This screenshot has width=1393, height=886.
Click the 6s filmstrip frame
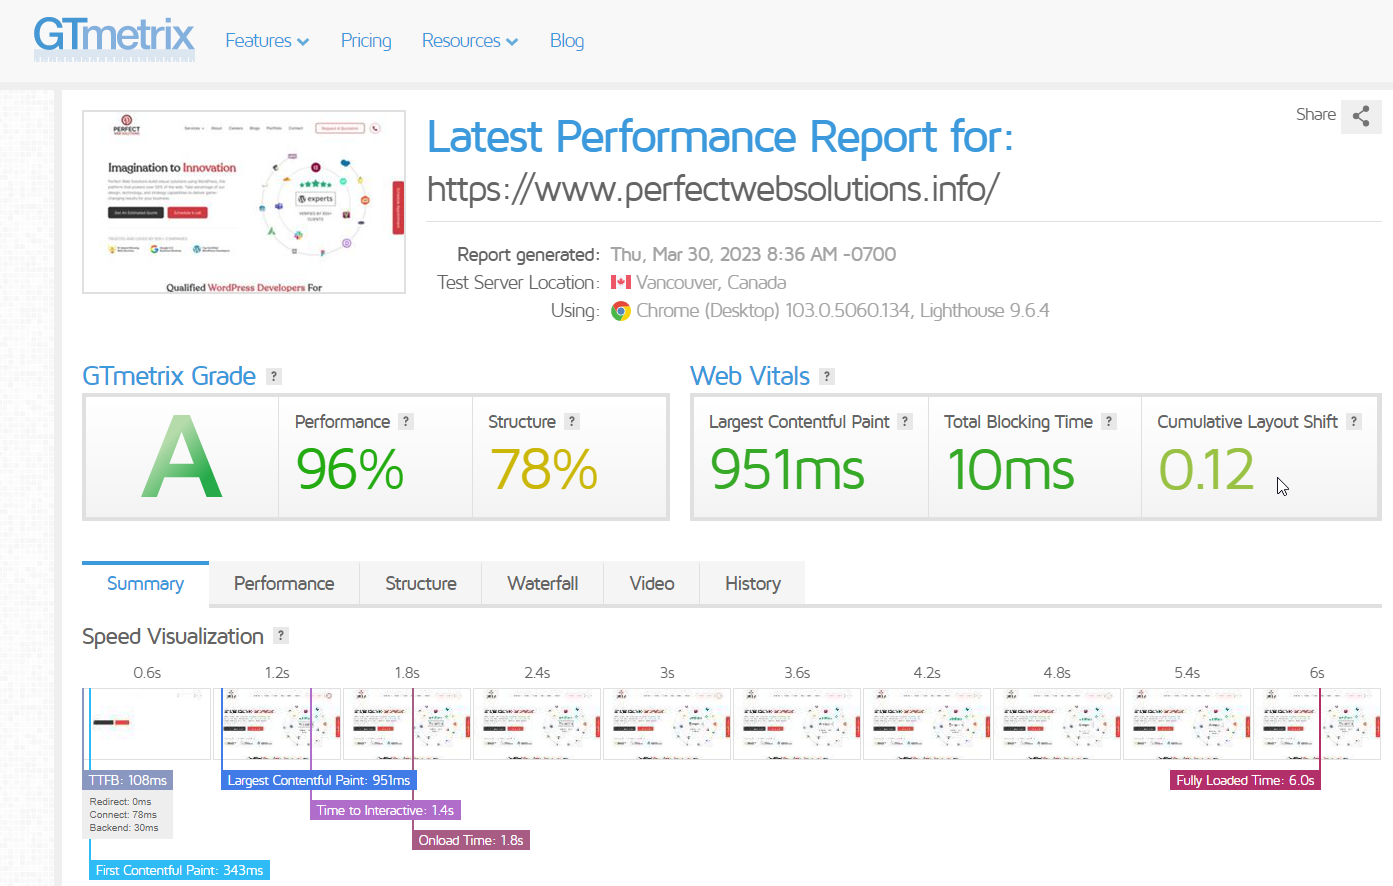coord(1317,724)
